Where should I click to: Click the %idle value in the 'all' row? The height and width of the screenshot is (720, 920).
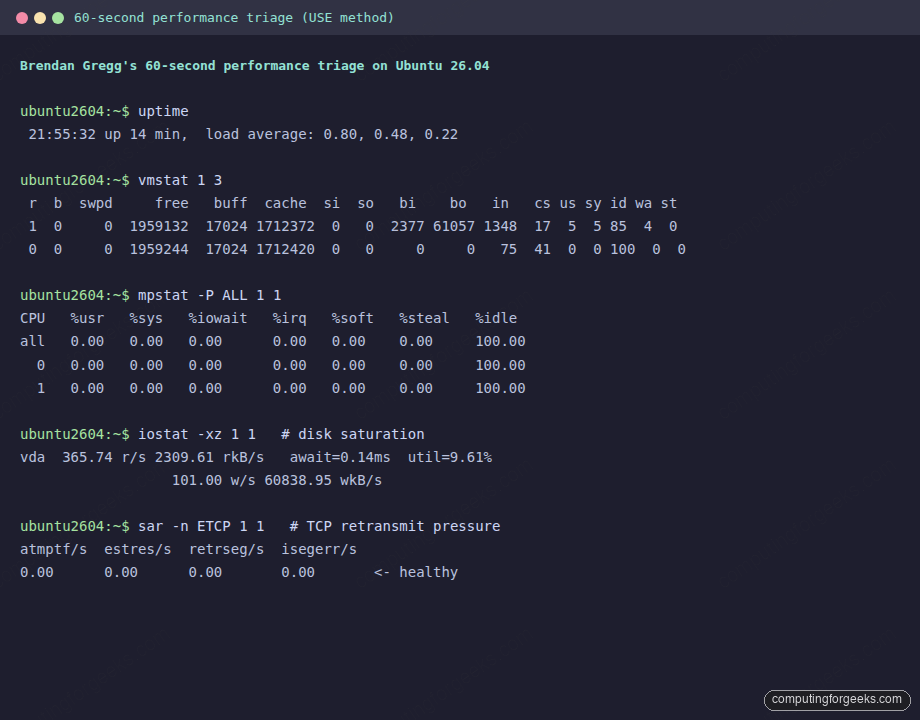(500, 342)
